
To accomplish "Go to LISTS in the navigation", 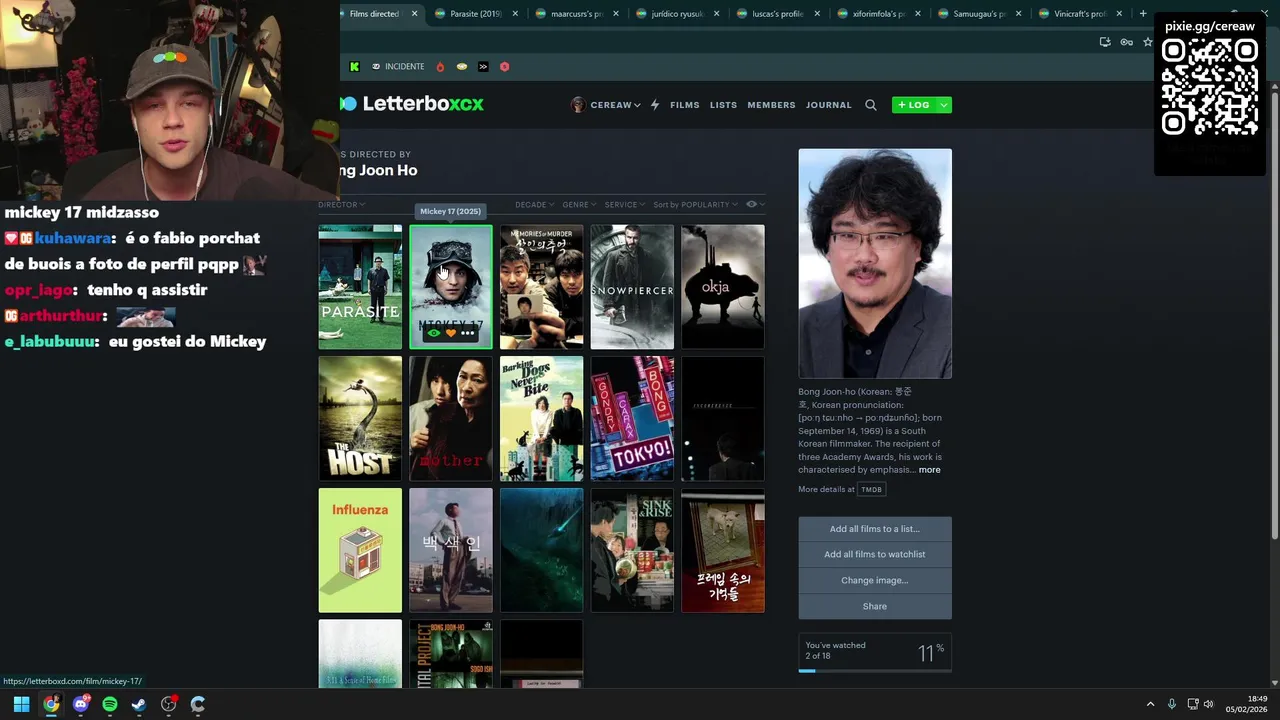I will coord(724,105).
